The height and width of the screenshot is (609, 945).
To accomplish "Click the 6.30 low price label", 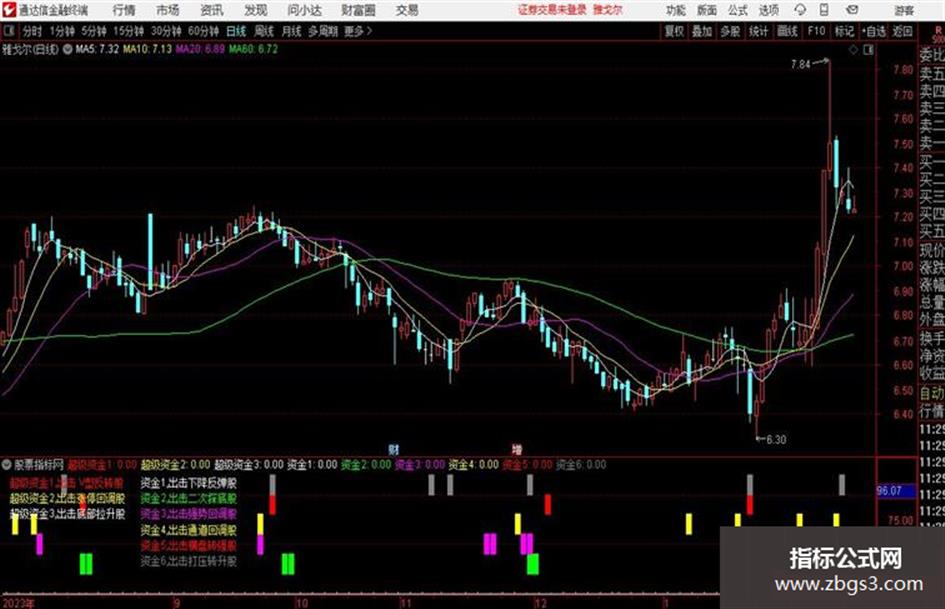I will tap(776, 440).
